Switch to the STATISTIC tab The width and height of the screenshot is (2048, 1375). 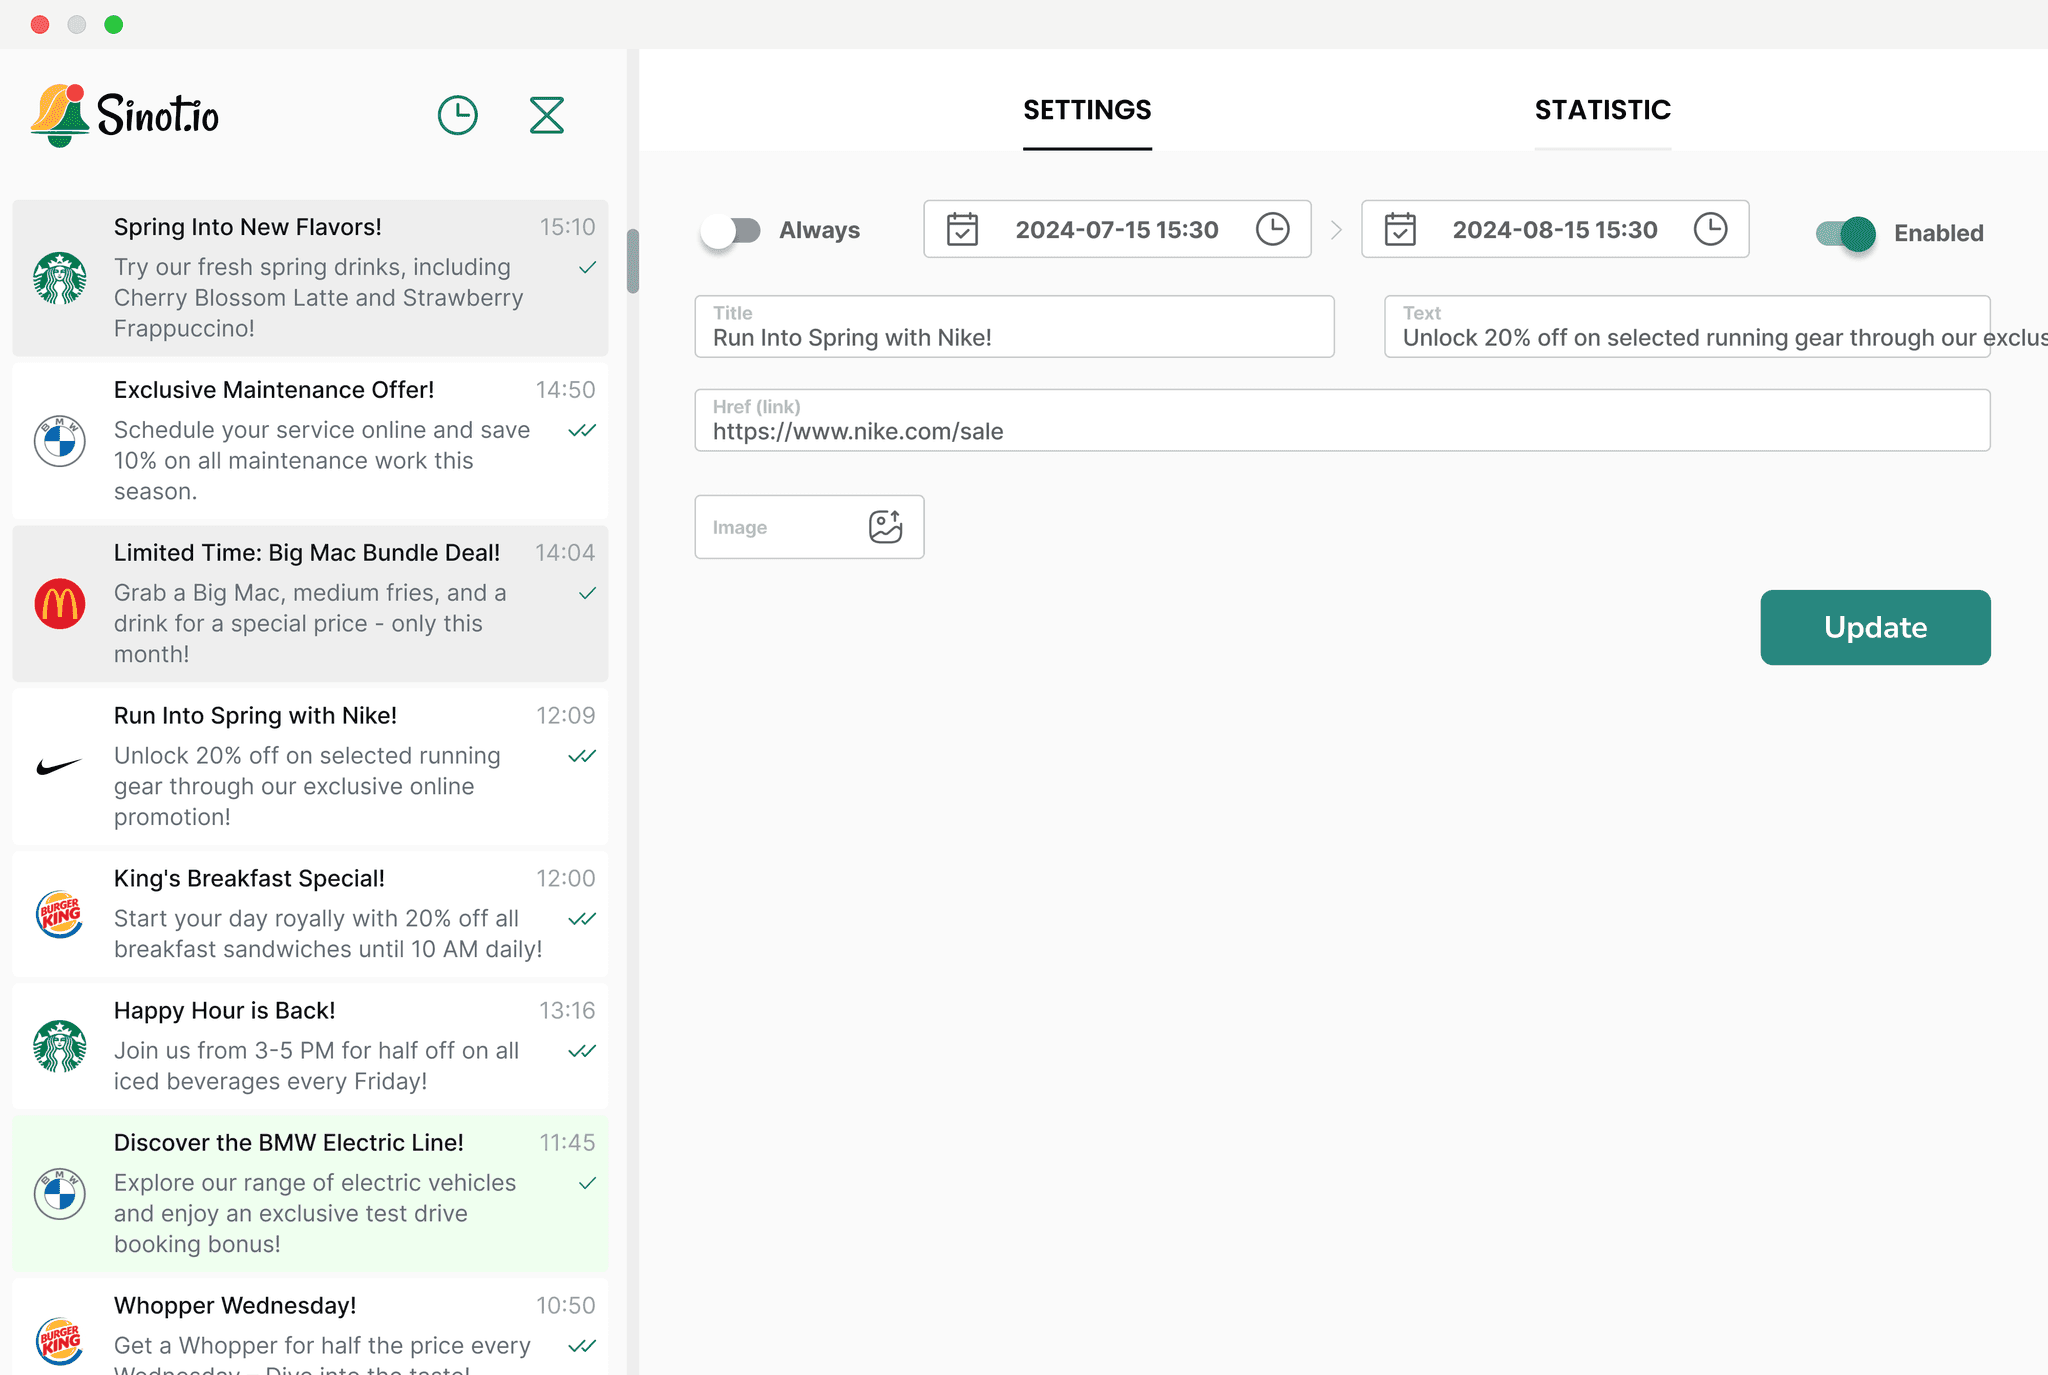coord(1602,110)
